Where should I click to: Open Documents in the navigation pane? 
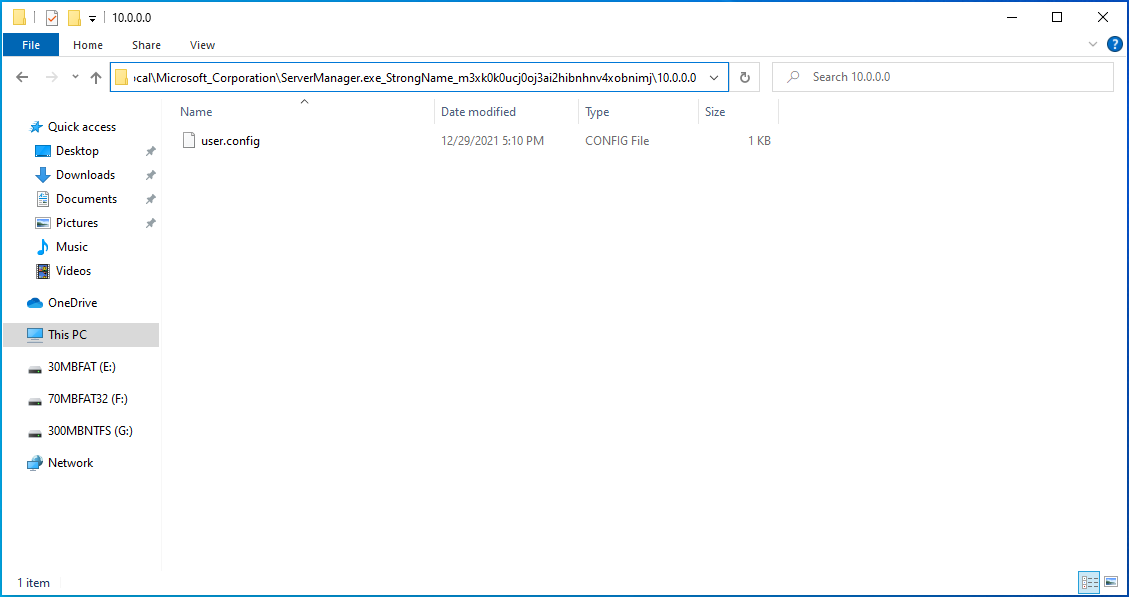click(x=86, y=199)
